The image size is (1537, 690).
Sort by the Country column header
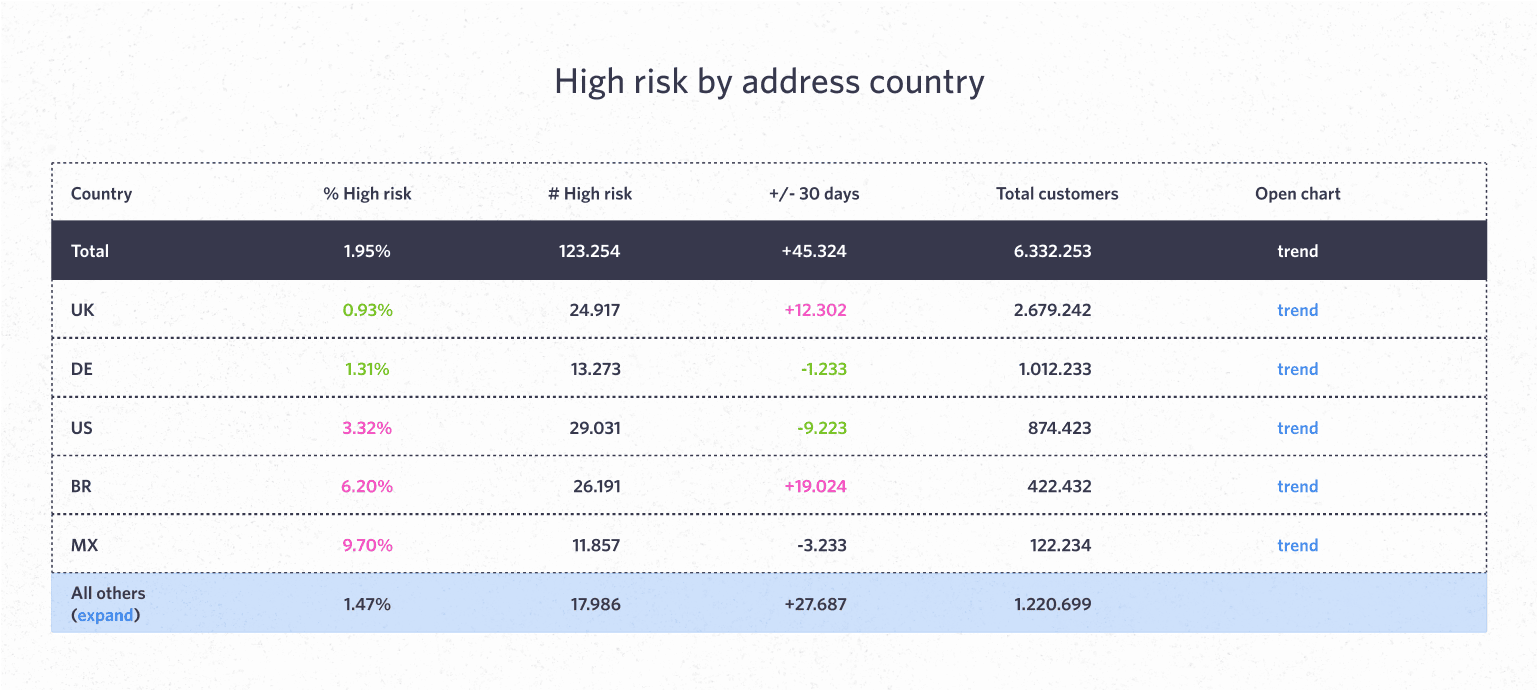(101, 193)
